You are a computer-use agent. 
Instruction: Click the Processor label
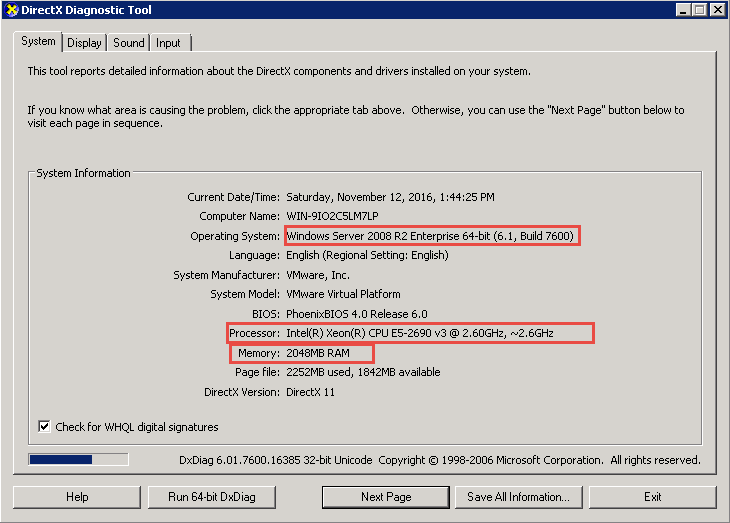click(x=254, y=333)
